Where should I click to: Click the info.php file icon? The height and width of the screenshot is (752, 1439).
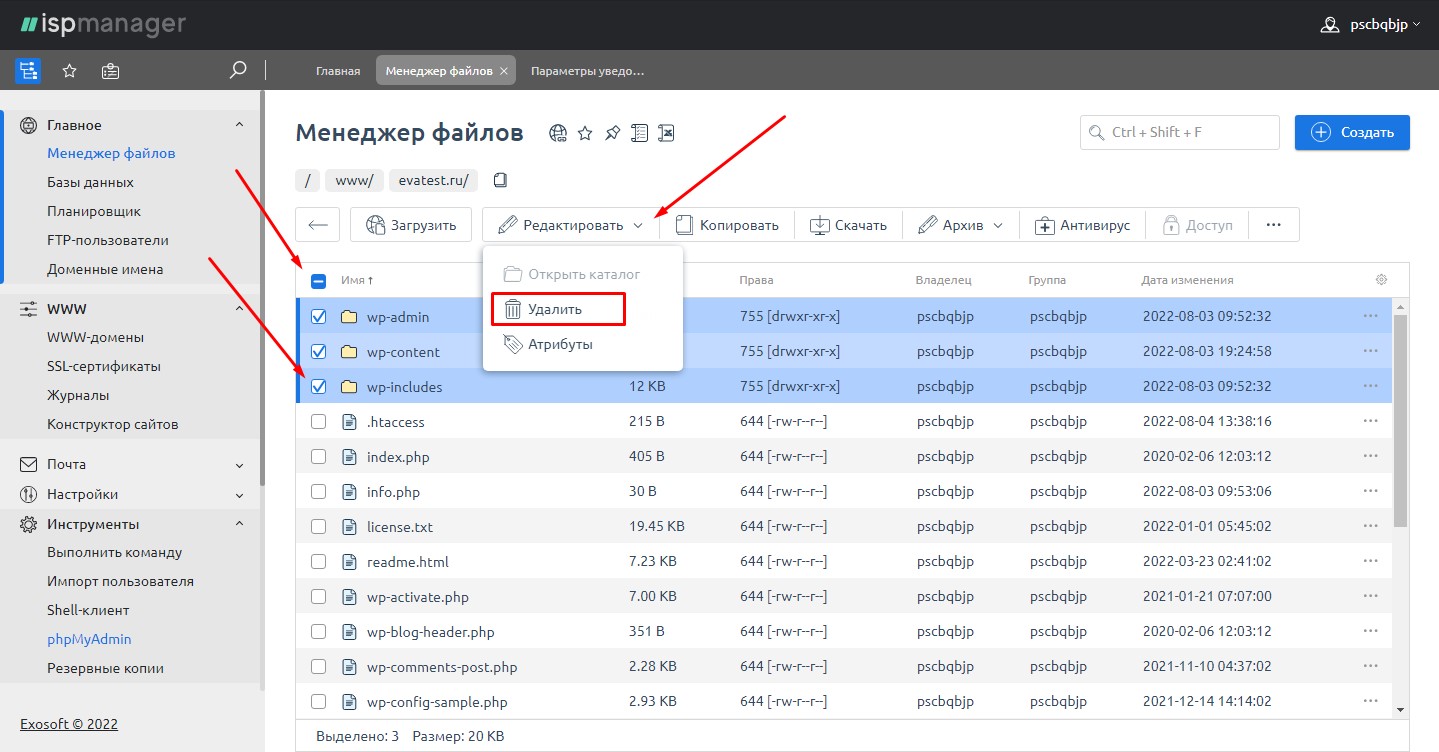pos(349,492)
